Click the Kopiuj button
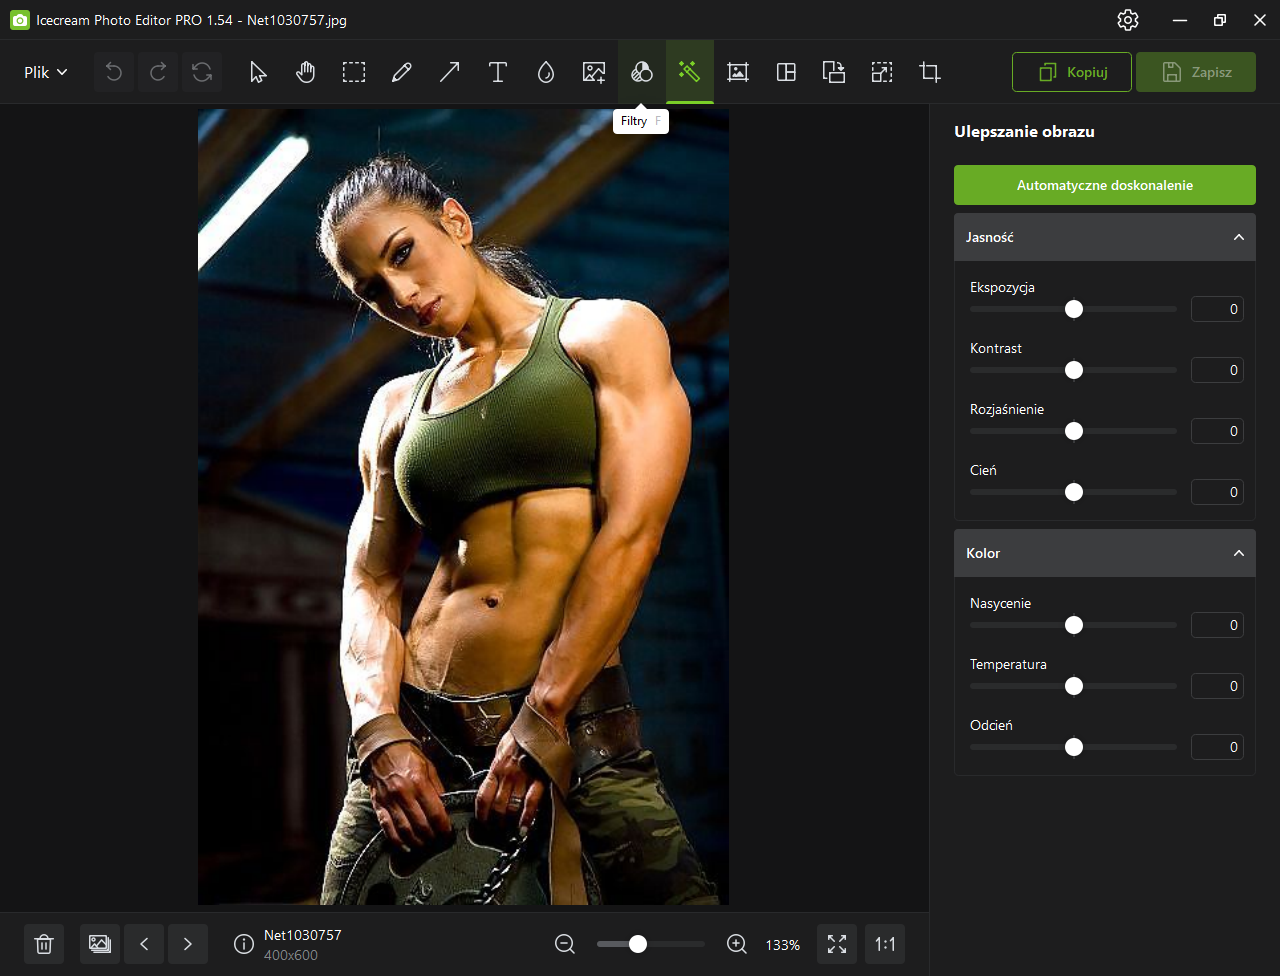 point(1072,72)
